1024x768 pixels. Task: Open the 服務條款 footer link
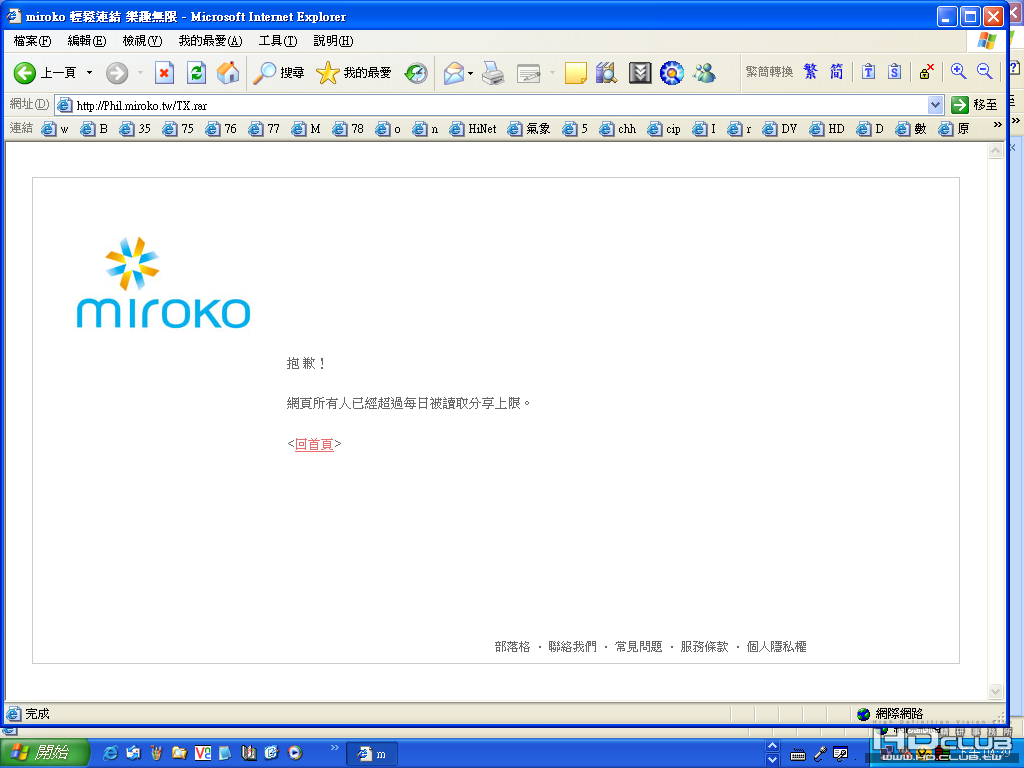coord(704,647)
